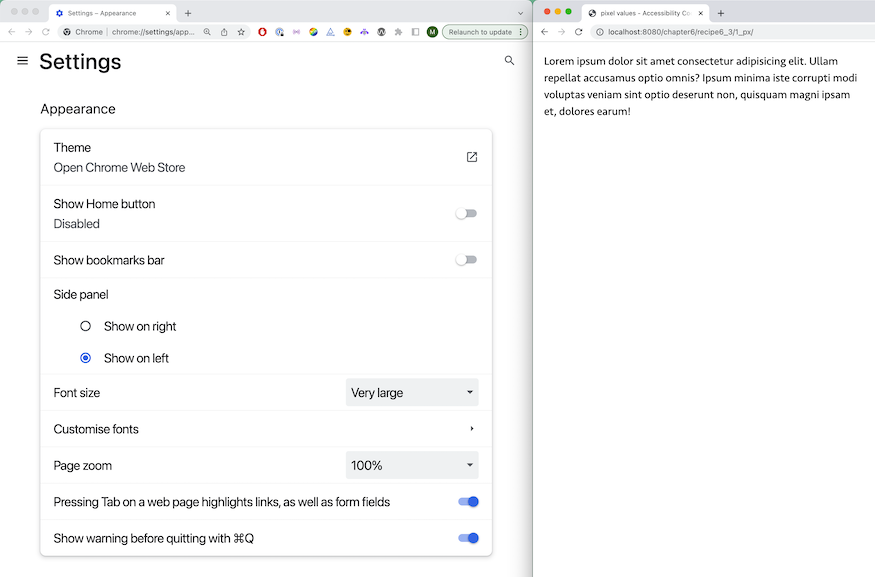Open the Chrome three-dot menu
This screenshot has height=577, width=875.
coord(521,32)
